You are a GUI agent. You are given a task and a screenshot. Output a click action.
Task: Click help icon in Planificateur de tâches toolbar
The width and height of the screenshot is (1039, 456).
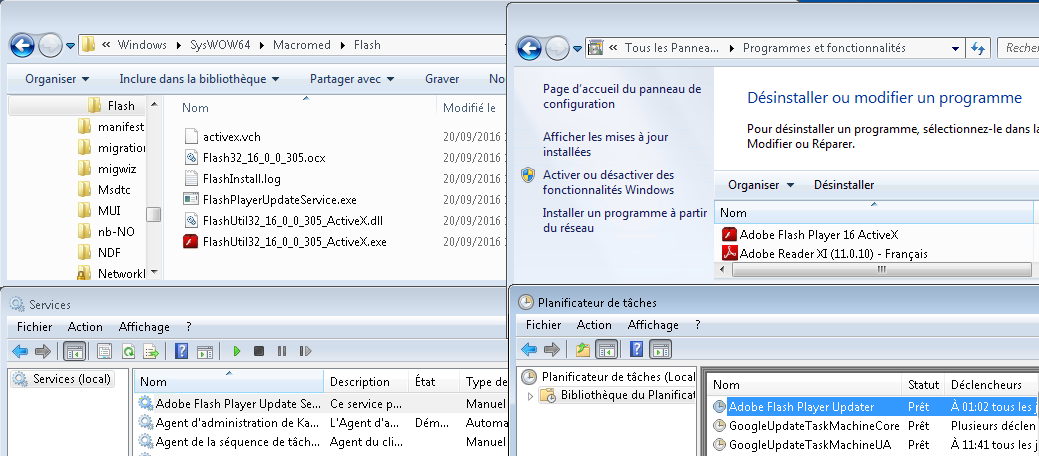(x=636, y=349)
